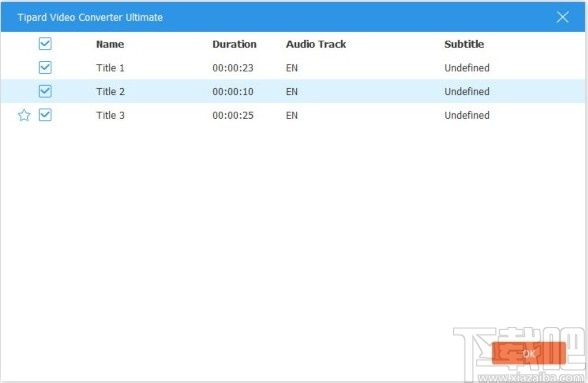Uncheck the Title 3 checkbox

point(45,115)
